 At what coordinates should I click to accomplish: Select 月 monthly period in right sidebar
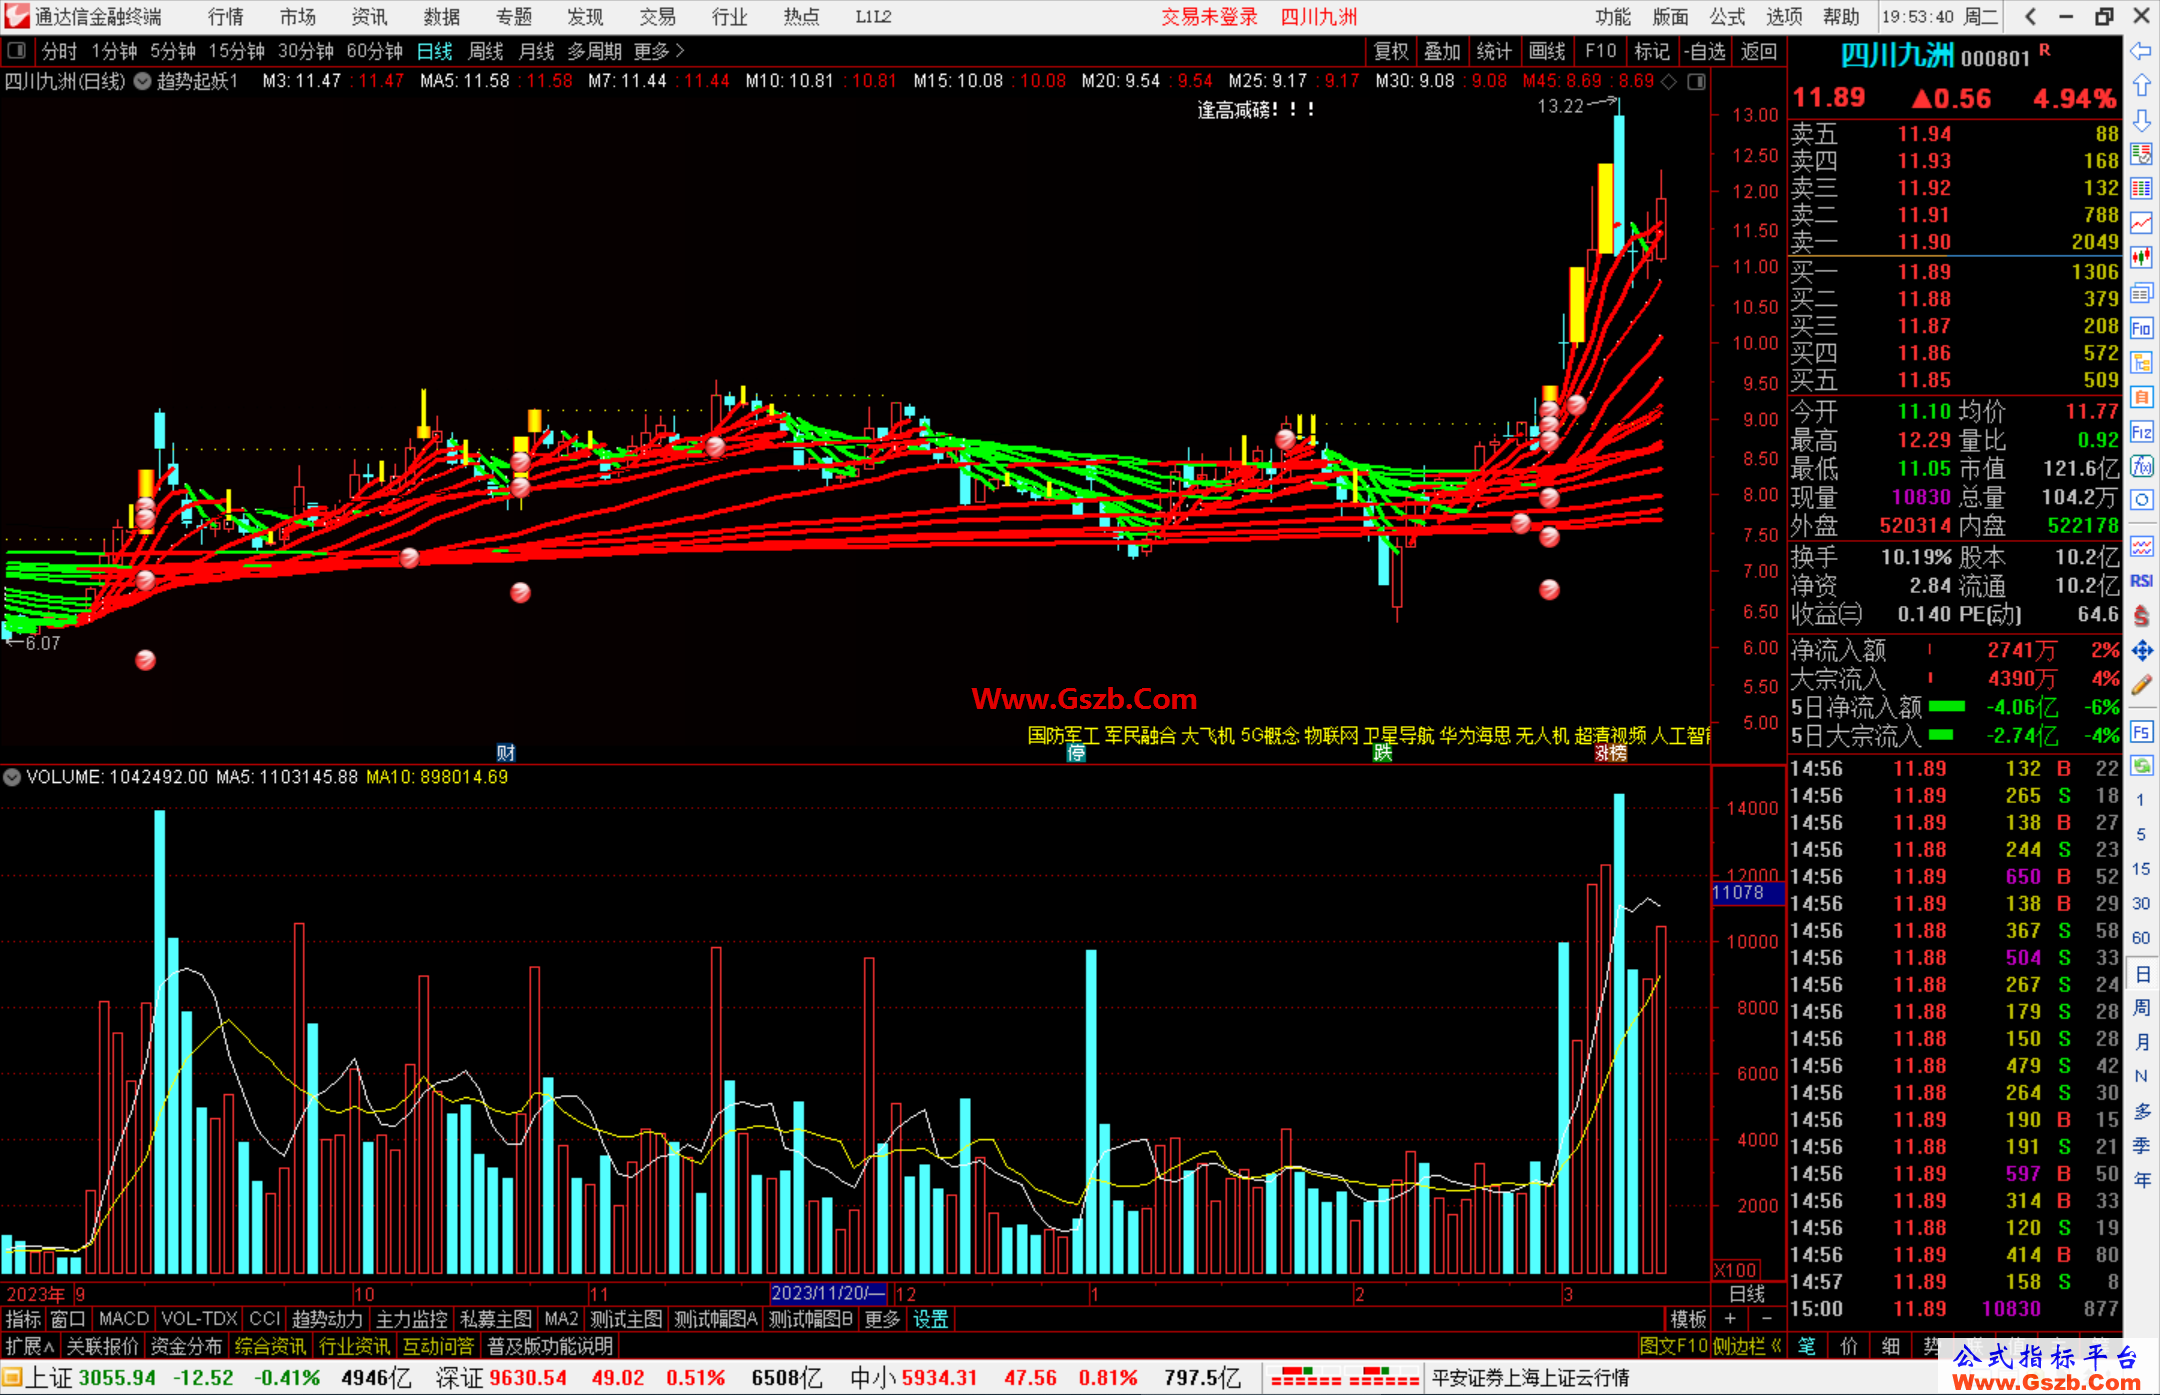tap(2142, 1042)
